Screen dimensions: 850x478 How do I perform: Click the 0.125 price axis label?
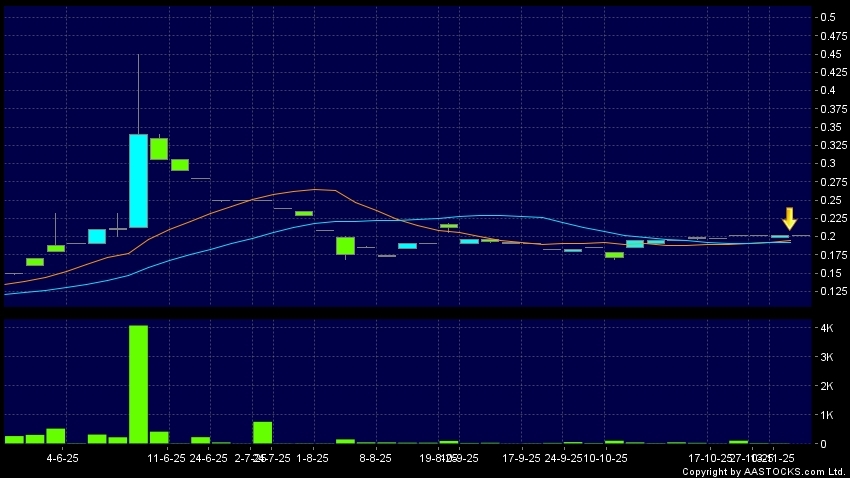(x=829, y=291)
